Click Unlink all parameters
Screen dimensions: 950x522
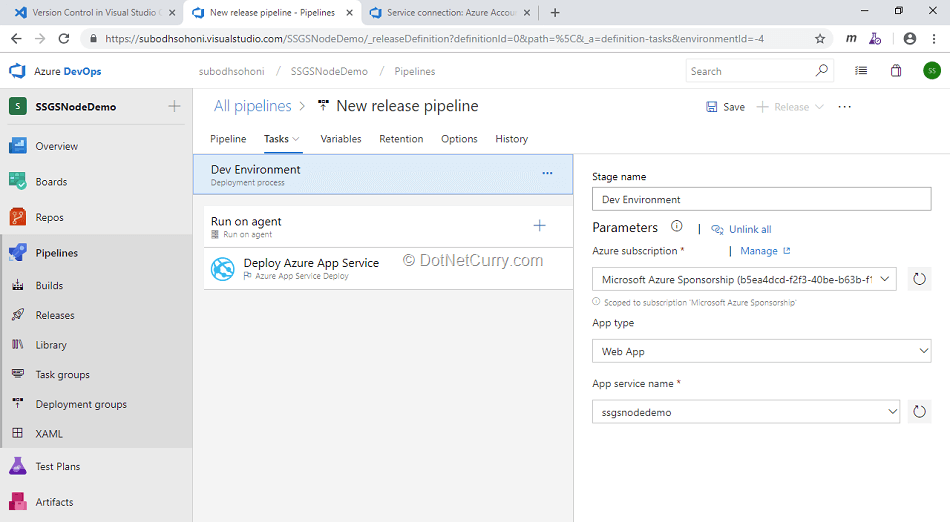pos(742,229)
